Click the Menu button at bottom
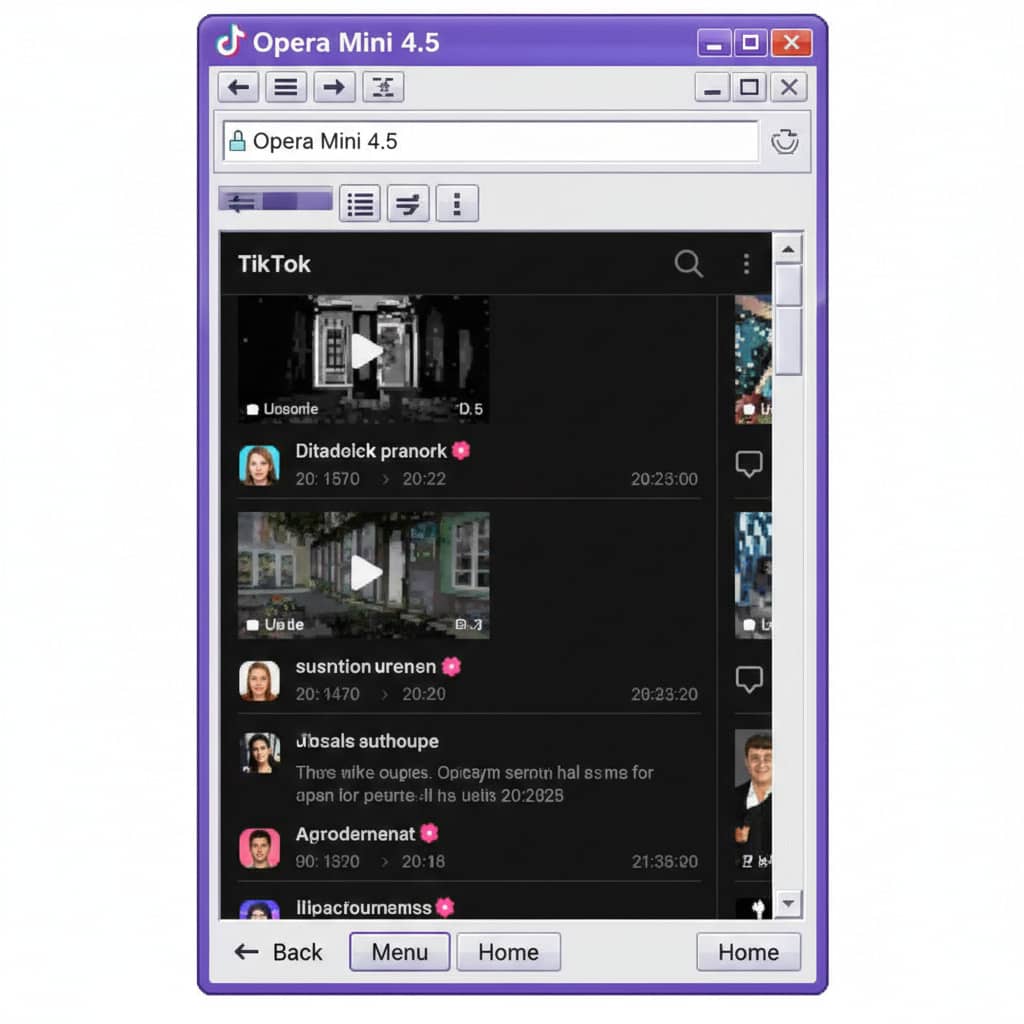This screenshot has width=1024, height=1024. click(x=399, y=952)
